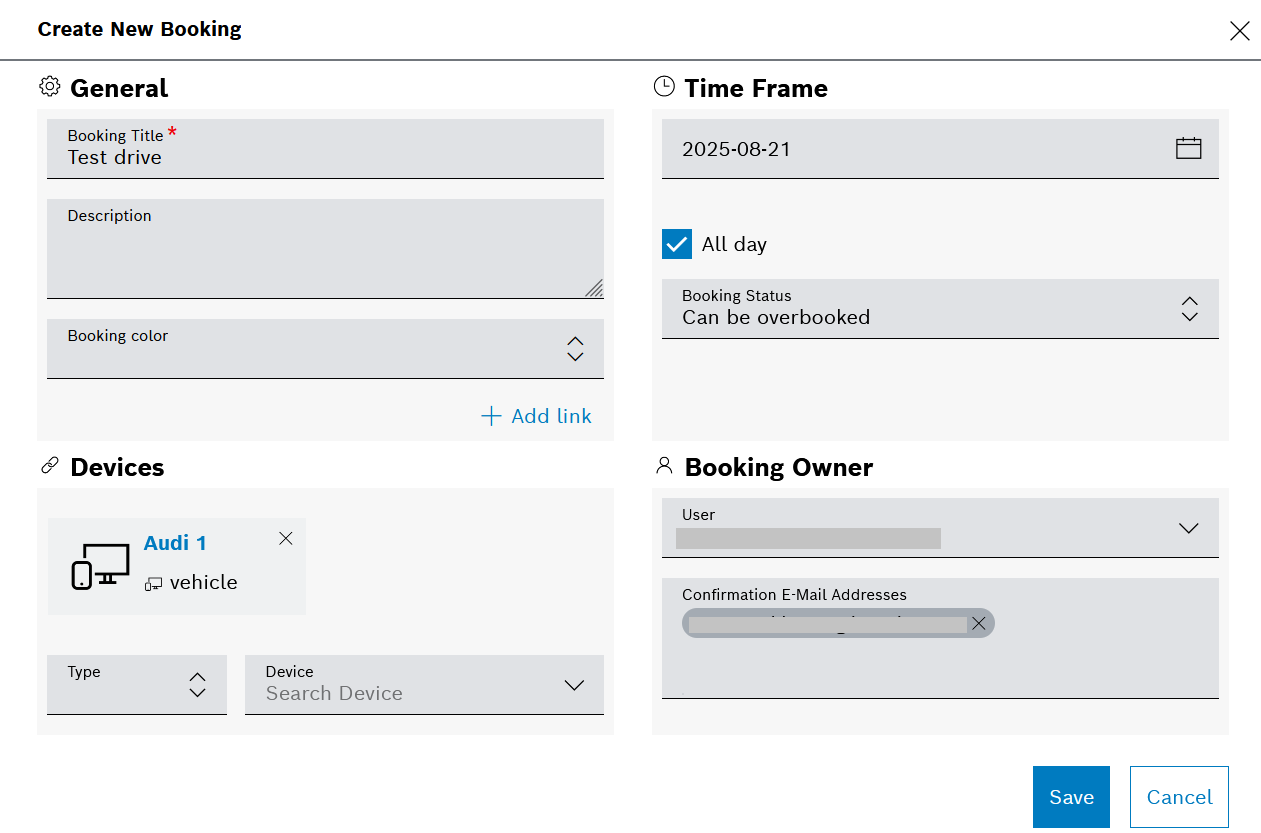
Task: Click the Time Frame clock icon
Action: 664,87
